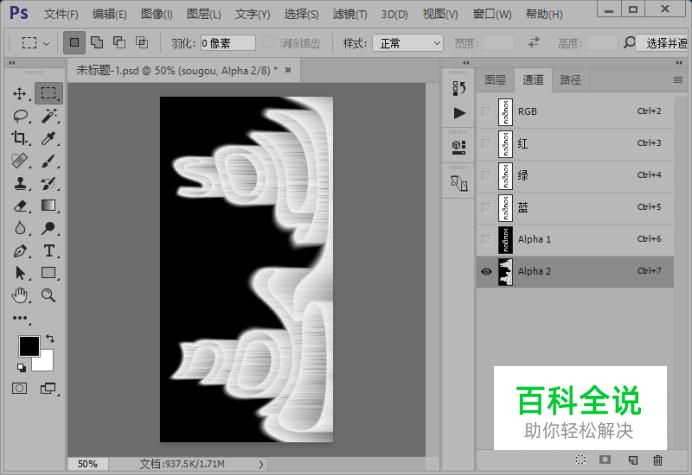
Task: Show the 绿 channel visibility
Action: click(486, 176)
